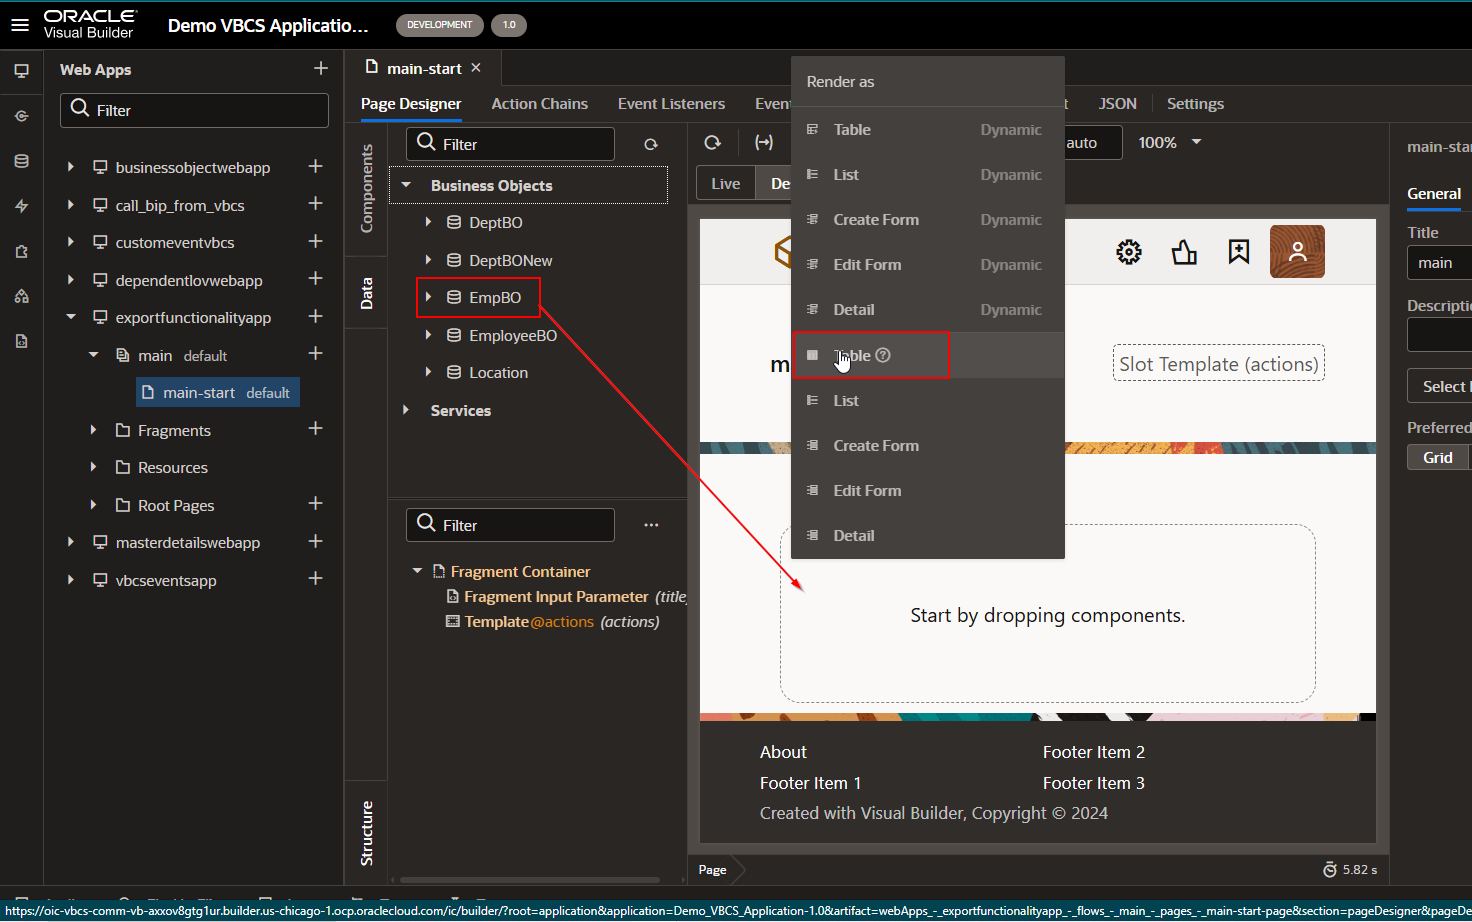Viewport: 1472px width, 922px height.
Task: Click plus next to customeventvbcs
Action: pos(315,241)
